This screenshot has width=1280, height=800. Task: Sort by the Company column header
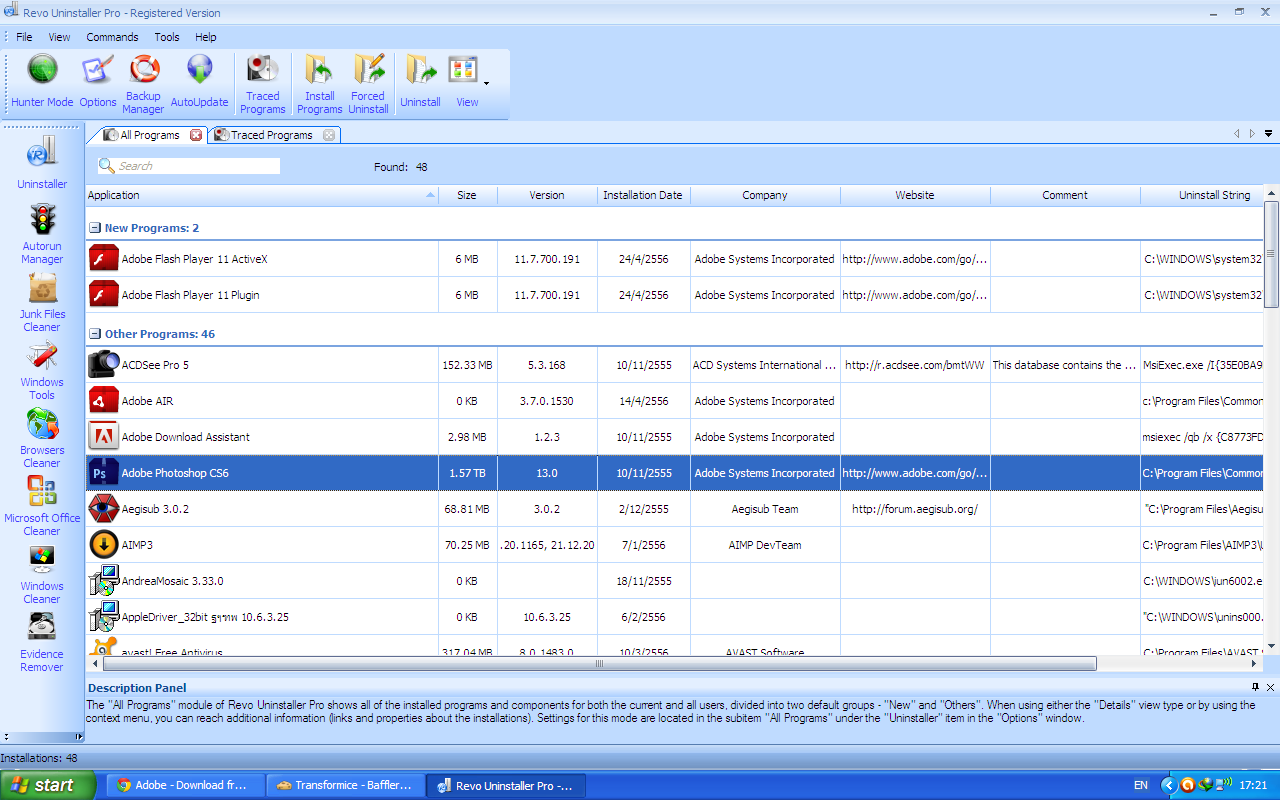click(x=765, y=195)
